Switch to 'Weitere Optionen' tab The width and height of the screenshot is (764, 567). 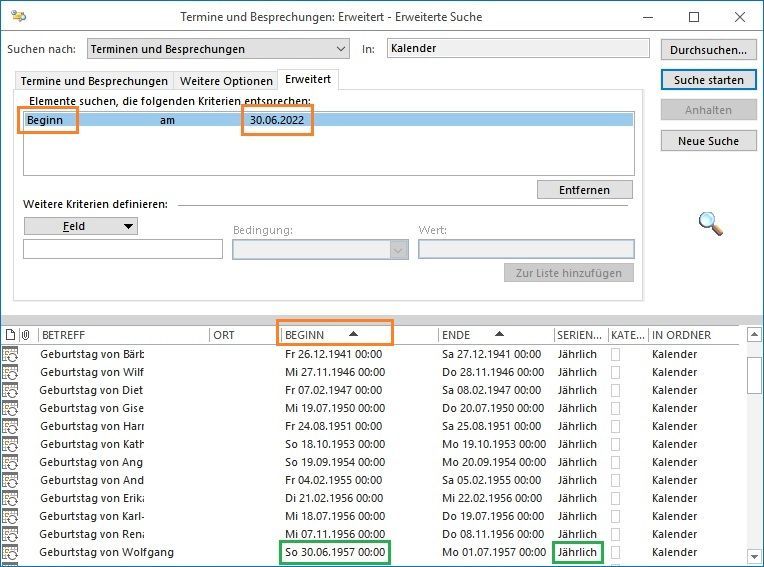tap(226, 81)
